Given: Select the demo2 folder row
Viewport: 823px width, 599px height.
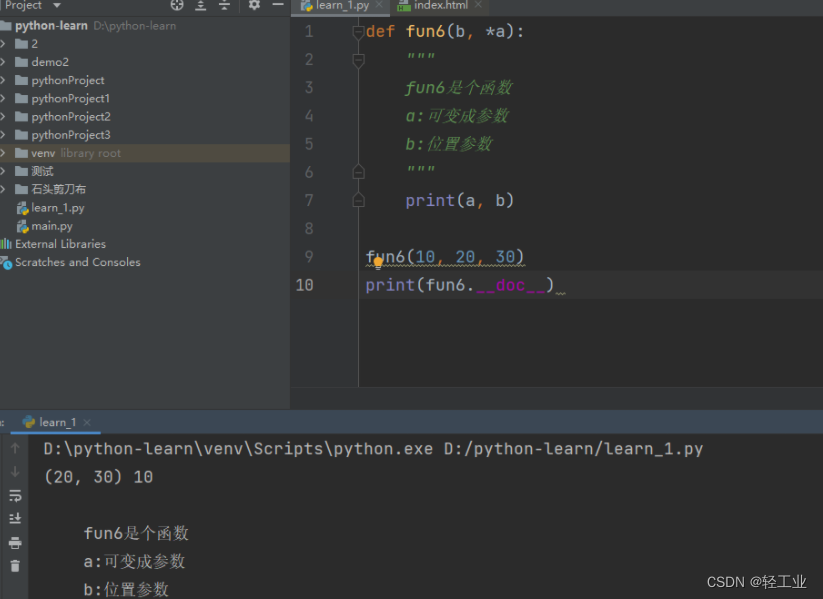Looking at the screenshot, I should 145,62.
